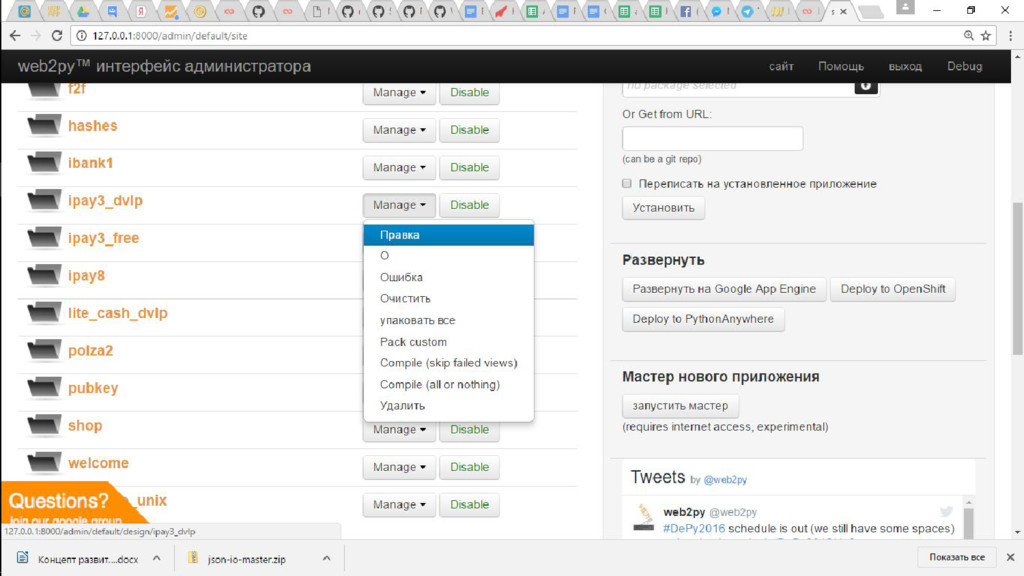The height and width of the screenshot is (576, 1024).
Task: Select Удалить from the Manage menu
Action: pyautogui.click(x=449, y=406)
